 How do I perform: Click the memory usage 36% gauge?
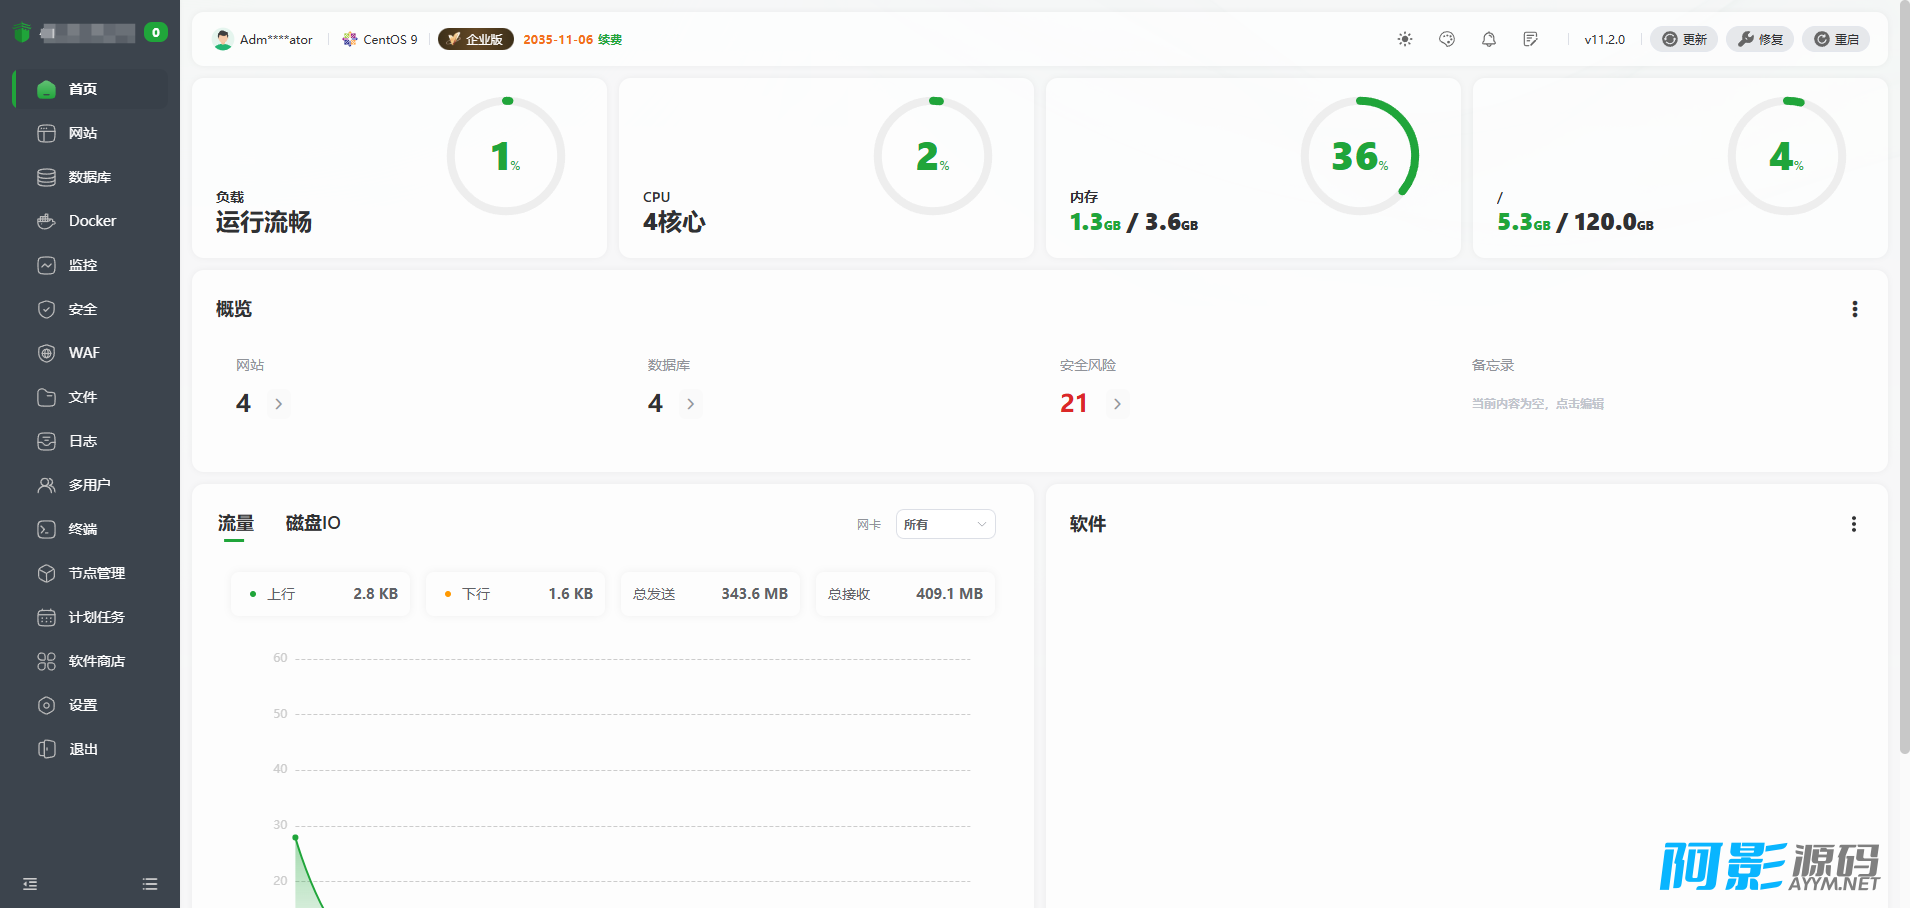click(x=1359, y=156)
